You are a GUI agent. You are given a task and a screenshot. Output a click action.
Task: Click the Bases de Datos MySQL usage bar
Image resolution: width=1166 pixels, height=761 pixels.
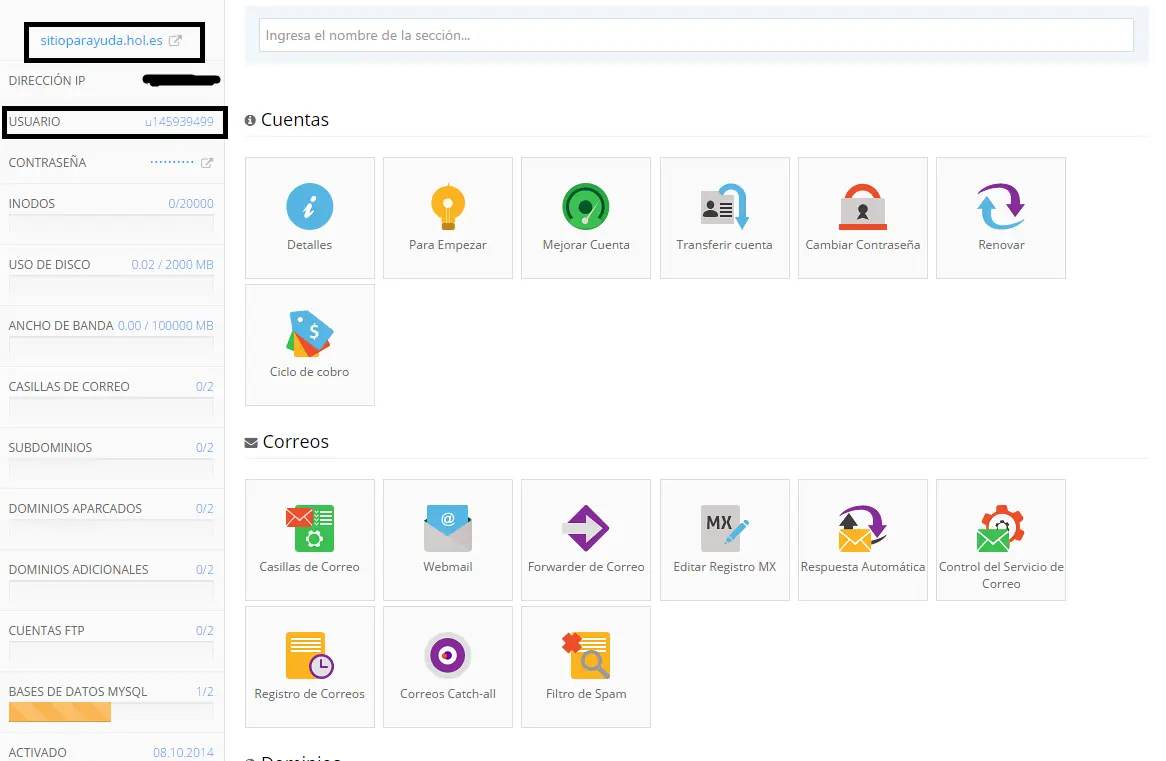[x=111, y=712]
